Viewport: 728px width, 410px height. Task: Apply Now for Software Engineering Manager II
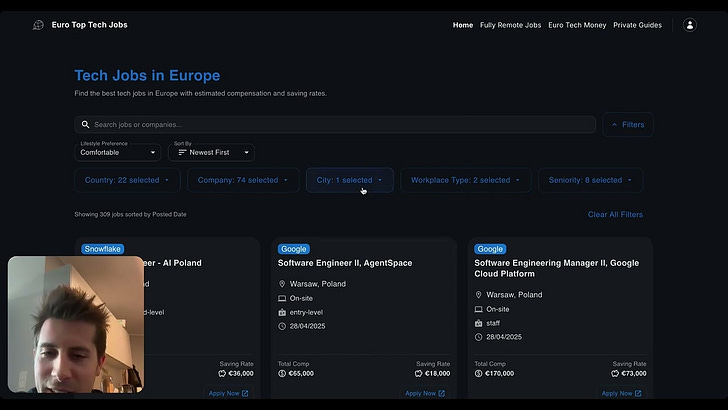click(621, 393)
